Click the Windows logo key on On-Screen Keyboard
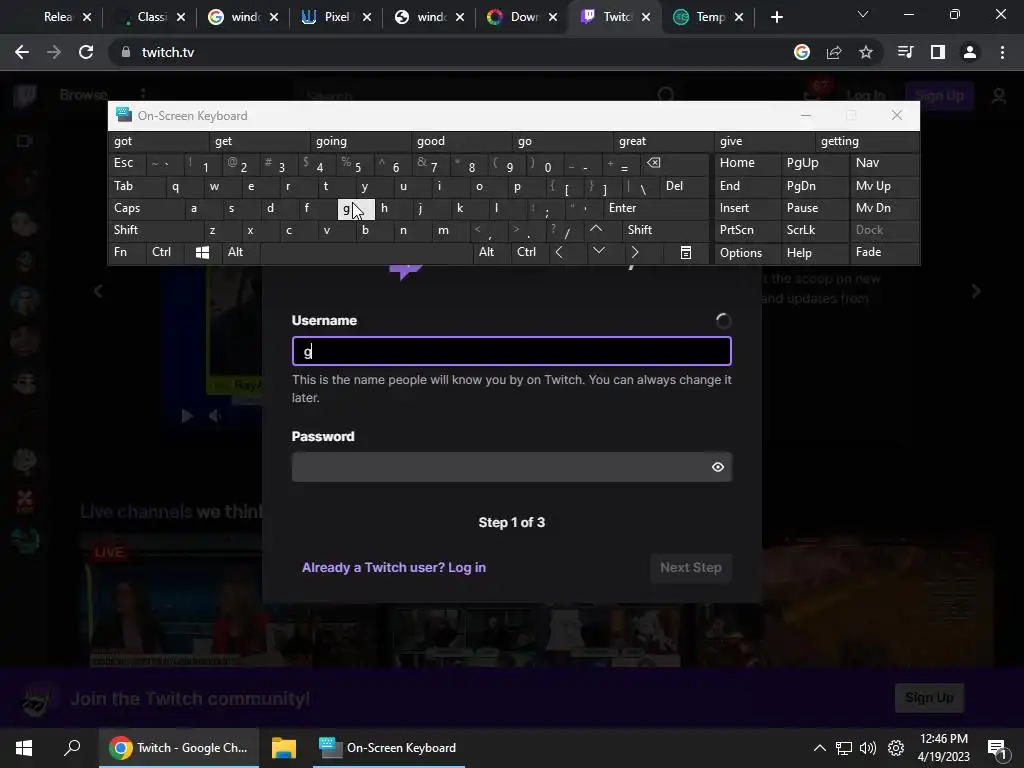Image resolution: width=1024 pixels, height=768 pixels. 202,253
